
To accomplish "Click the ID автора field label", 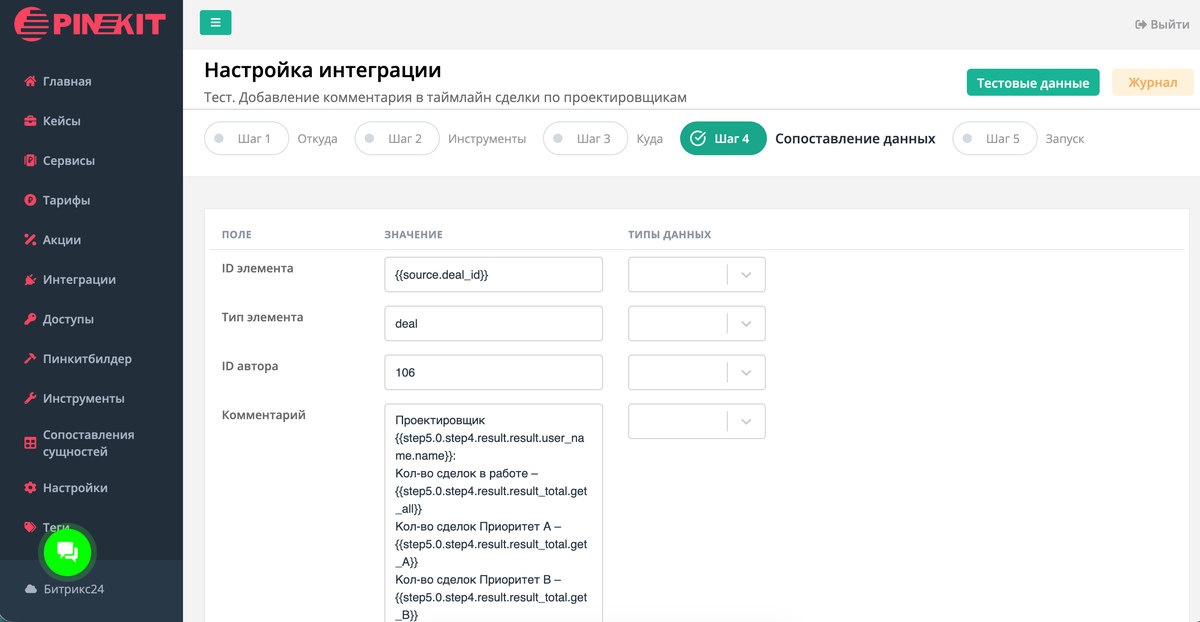I will (x=250, y=366).
